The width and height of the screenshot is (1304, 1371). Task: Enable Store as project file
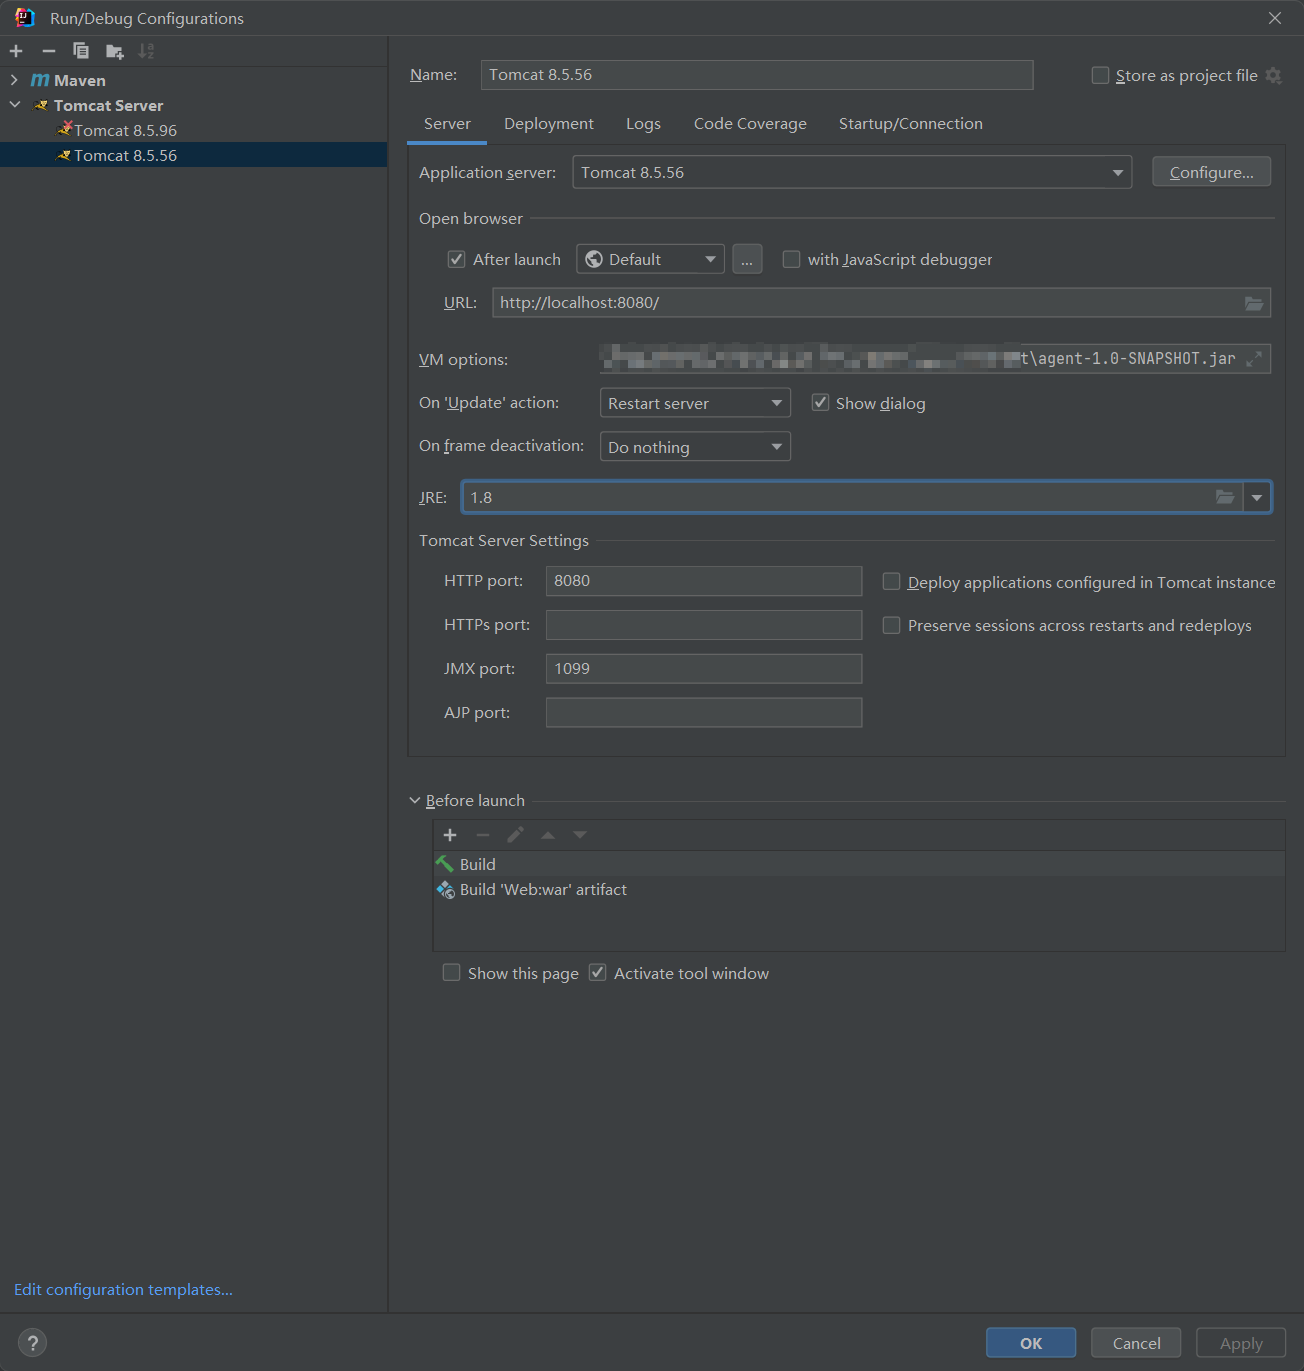1100,76
